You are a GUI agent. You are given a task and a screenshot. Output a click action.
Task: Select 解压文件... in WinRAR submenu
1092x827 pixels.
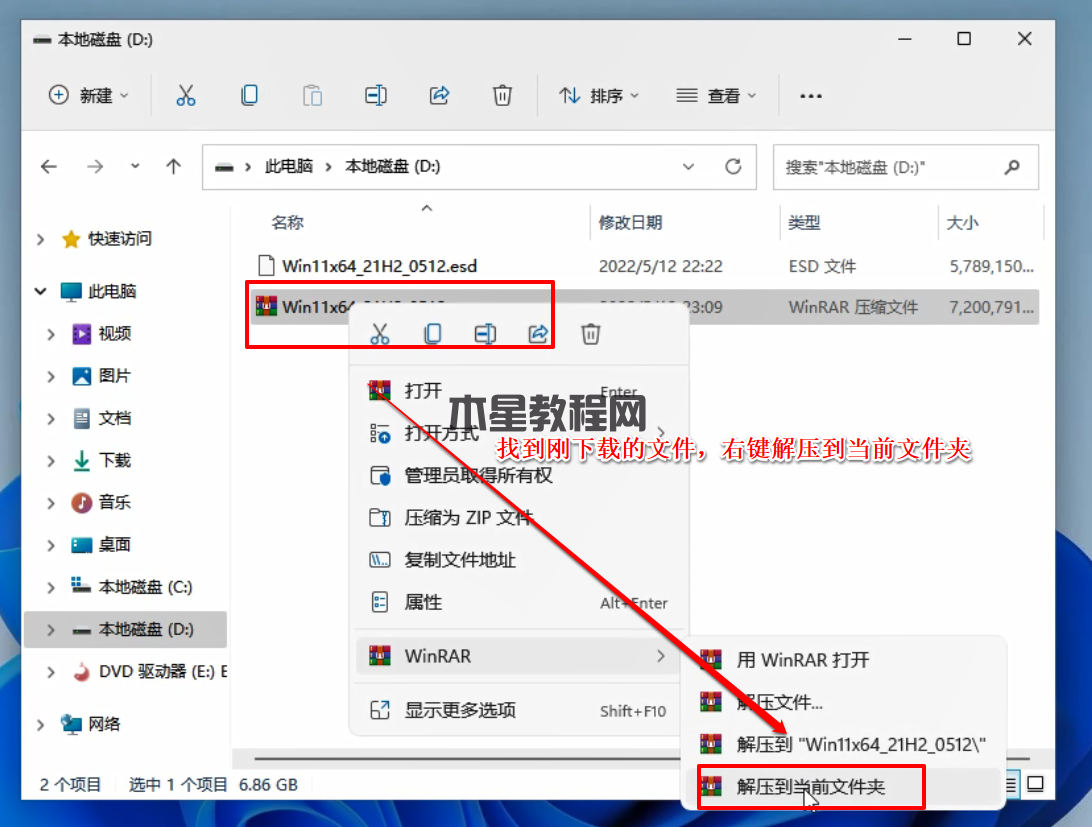click(843, 702)
